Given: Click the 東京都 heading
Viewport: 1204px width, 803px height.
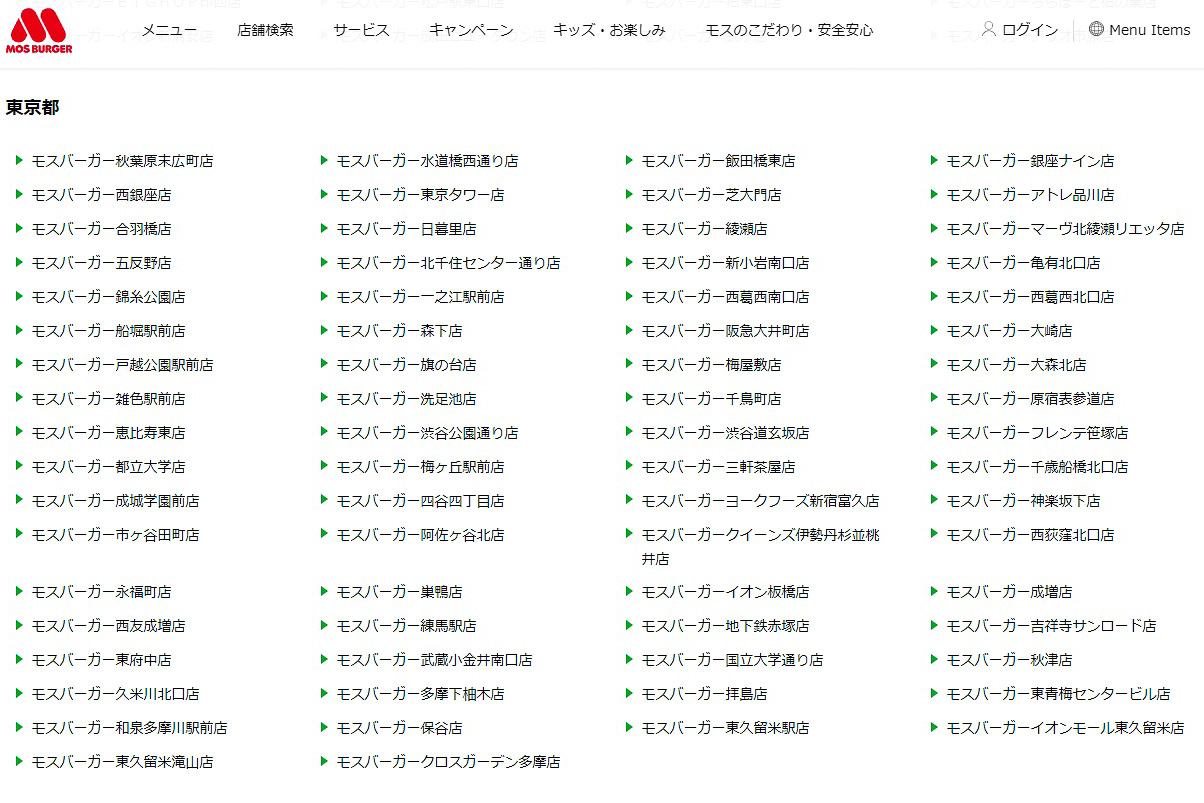Looking at the screenshot, I should pyautogui.click(x=32, y=107).
